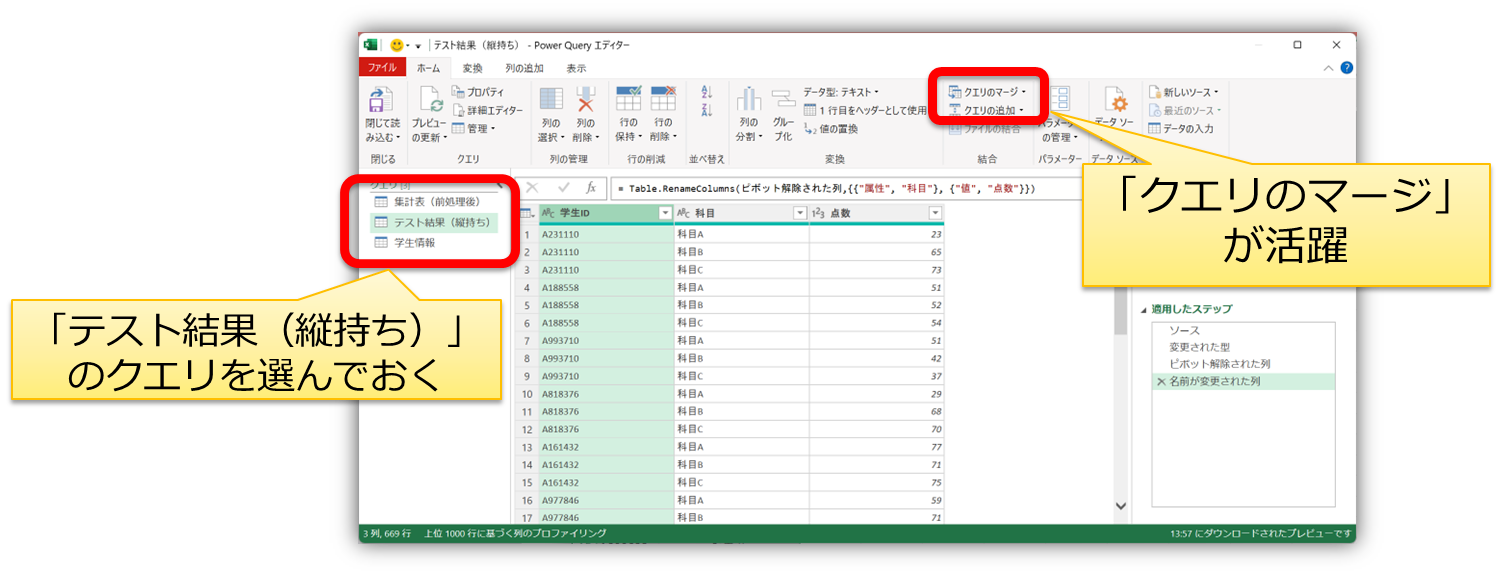
Task: Click the cell A231110 in row 1
Action: coord(606,234)
